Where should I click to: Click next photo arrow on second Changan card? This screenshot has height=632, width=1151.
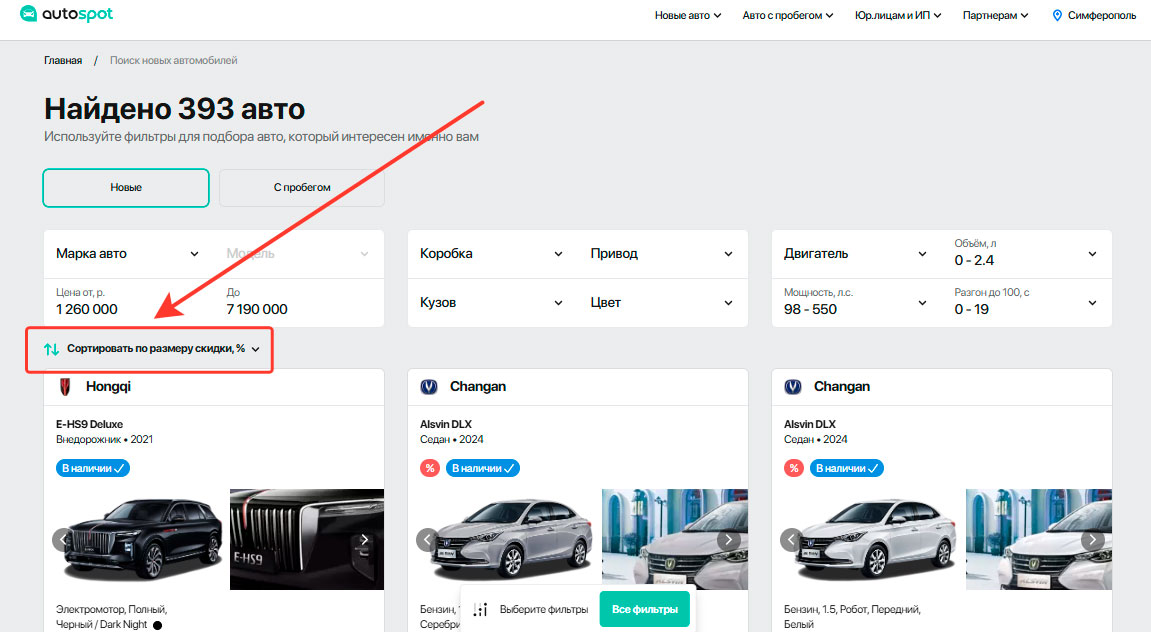pyautogui.click(x=1092, y=540)
